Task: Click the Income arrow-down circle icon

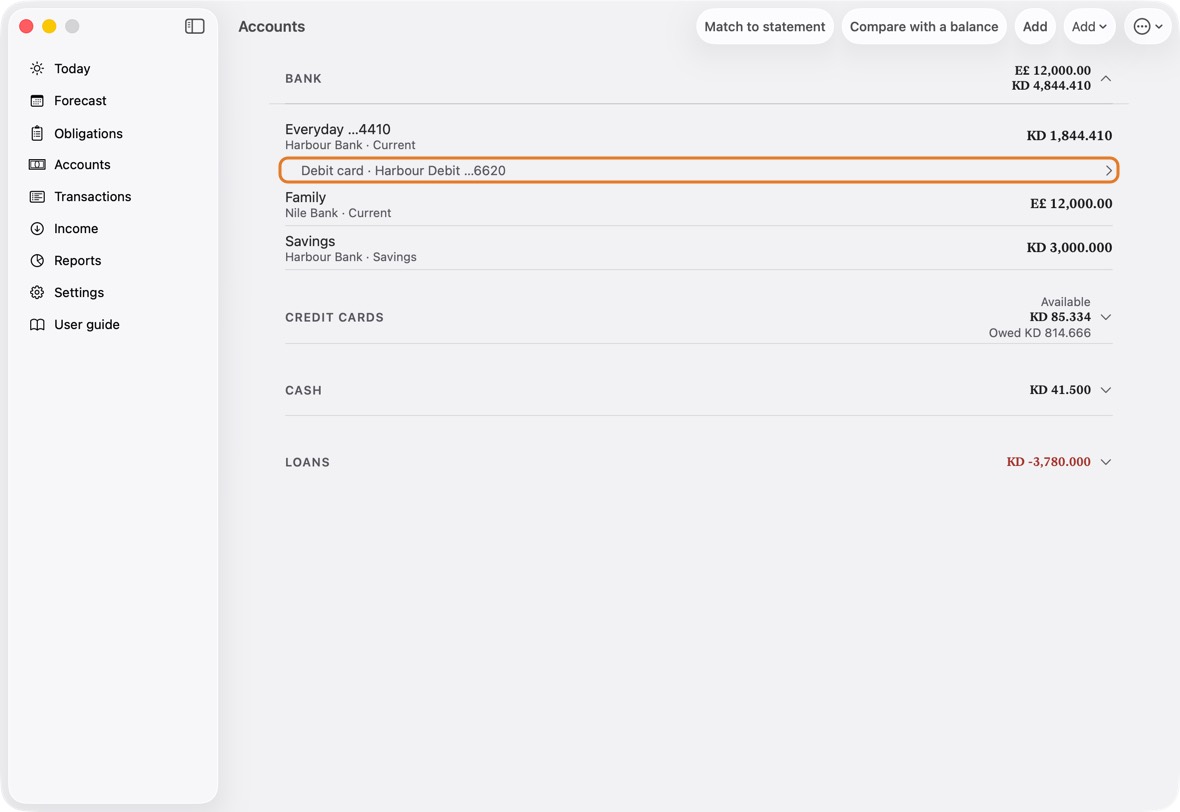Action: coord(37,229)
